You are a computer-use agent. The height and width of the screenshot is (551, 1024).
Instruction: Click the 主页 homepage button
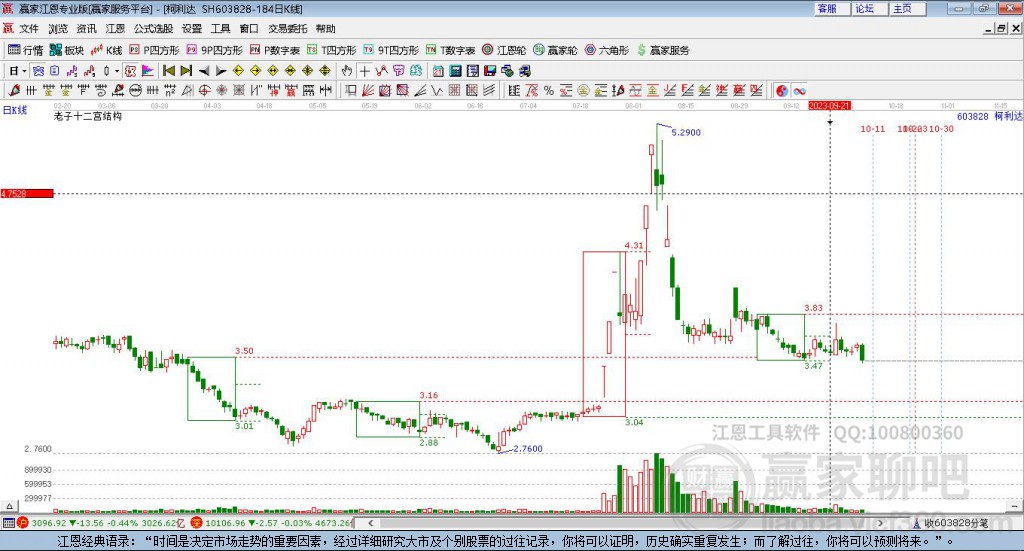click(908, 8)
